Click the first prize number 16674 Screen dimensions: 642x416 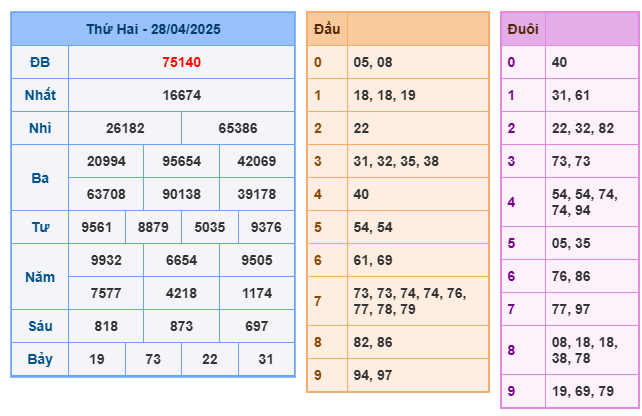[x=181, y=95]
